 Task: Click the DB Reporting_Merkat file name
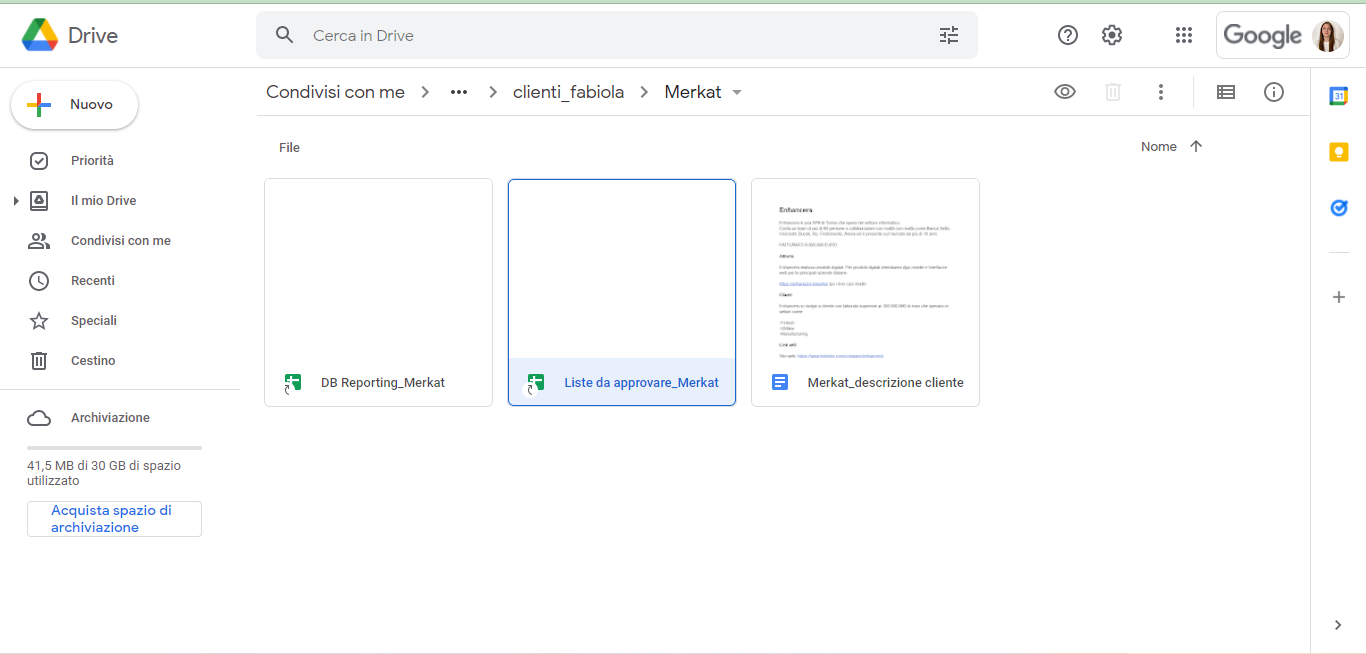click(x=383, y=383)
